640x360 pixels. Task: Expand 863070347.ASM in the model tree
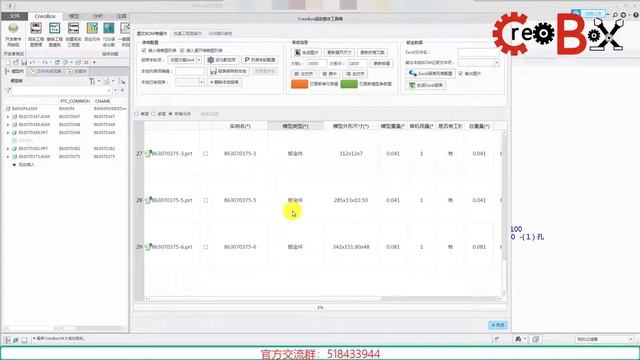[8, 117]
